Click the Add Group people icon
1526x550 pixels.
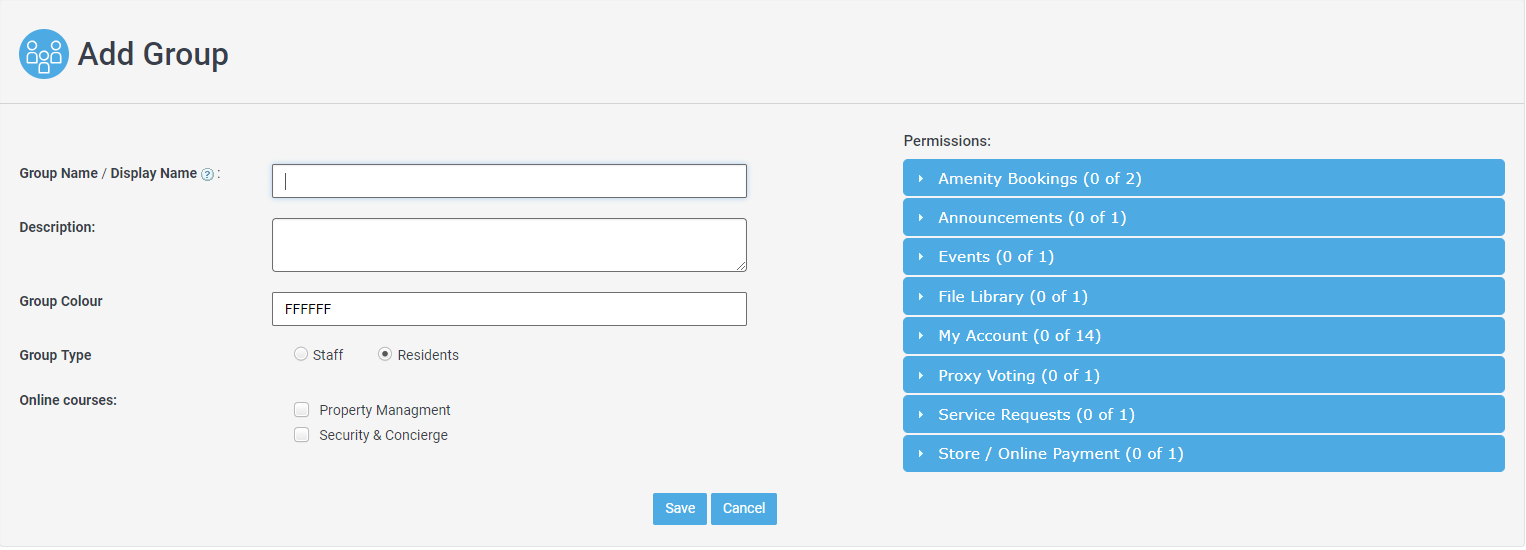click(x=44, y=54)
